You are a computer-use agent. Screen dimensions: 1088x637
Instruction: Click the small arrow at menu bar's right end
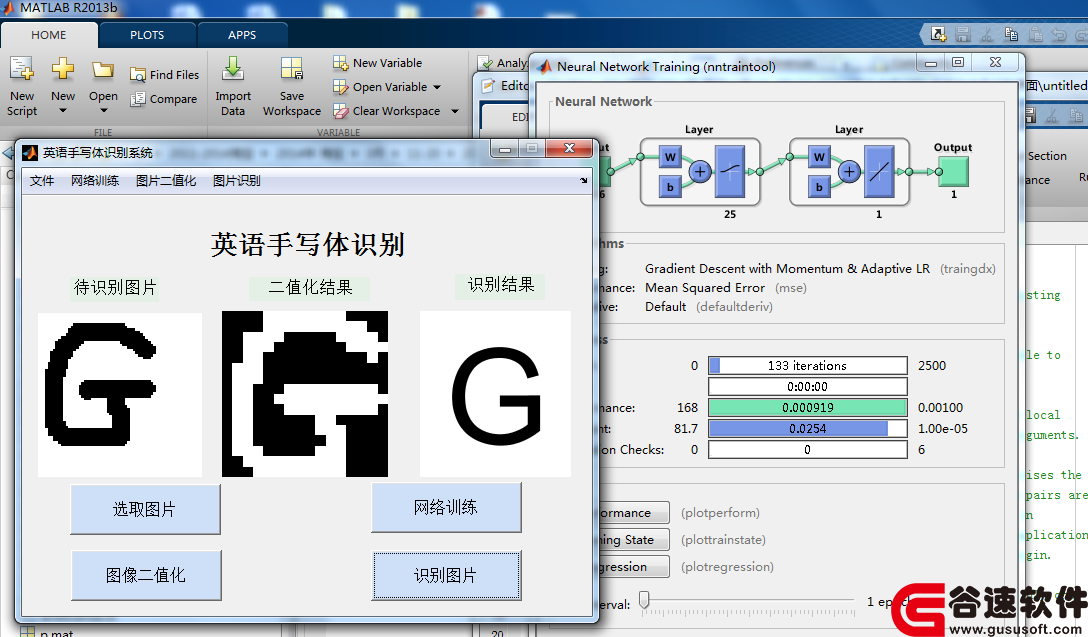click(584, 180)
